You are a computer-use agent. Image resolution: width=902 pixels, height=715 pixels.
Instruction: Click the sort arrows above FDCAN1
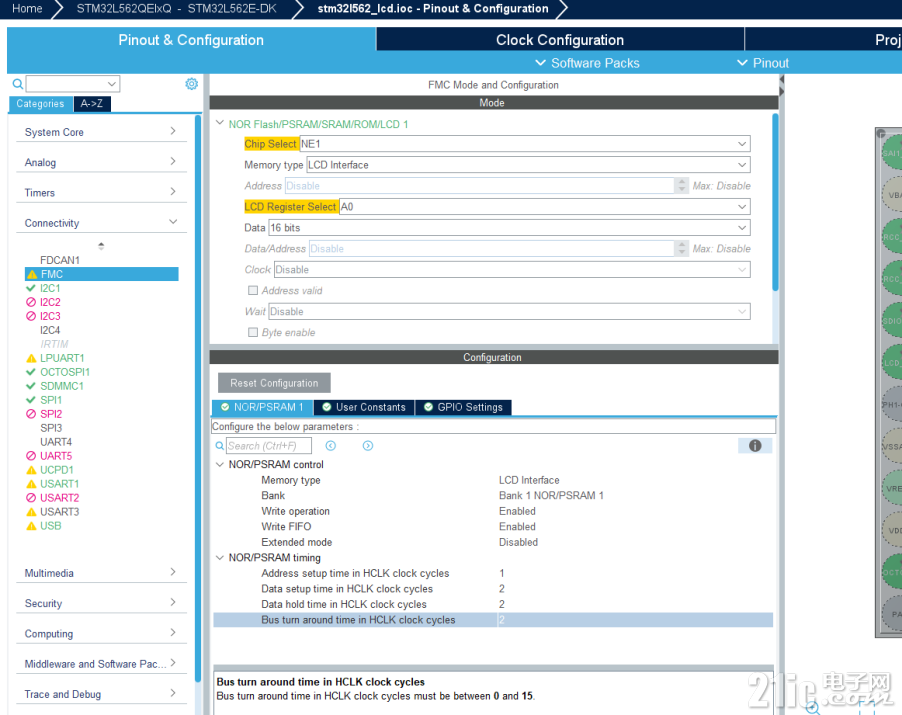(101, 246)
